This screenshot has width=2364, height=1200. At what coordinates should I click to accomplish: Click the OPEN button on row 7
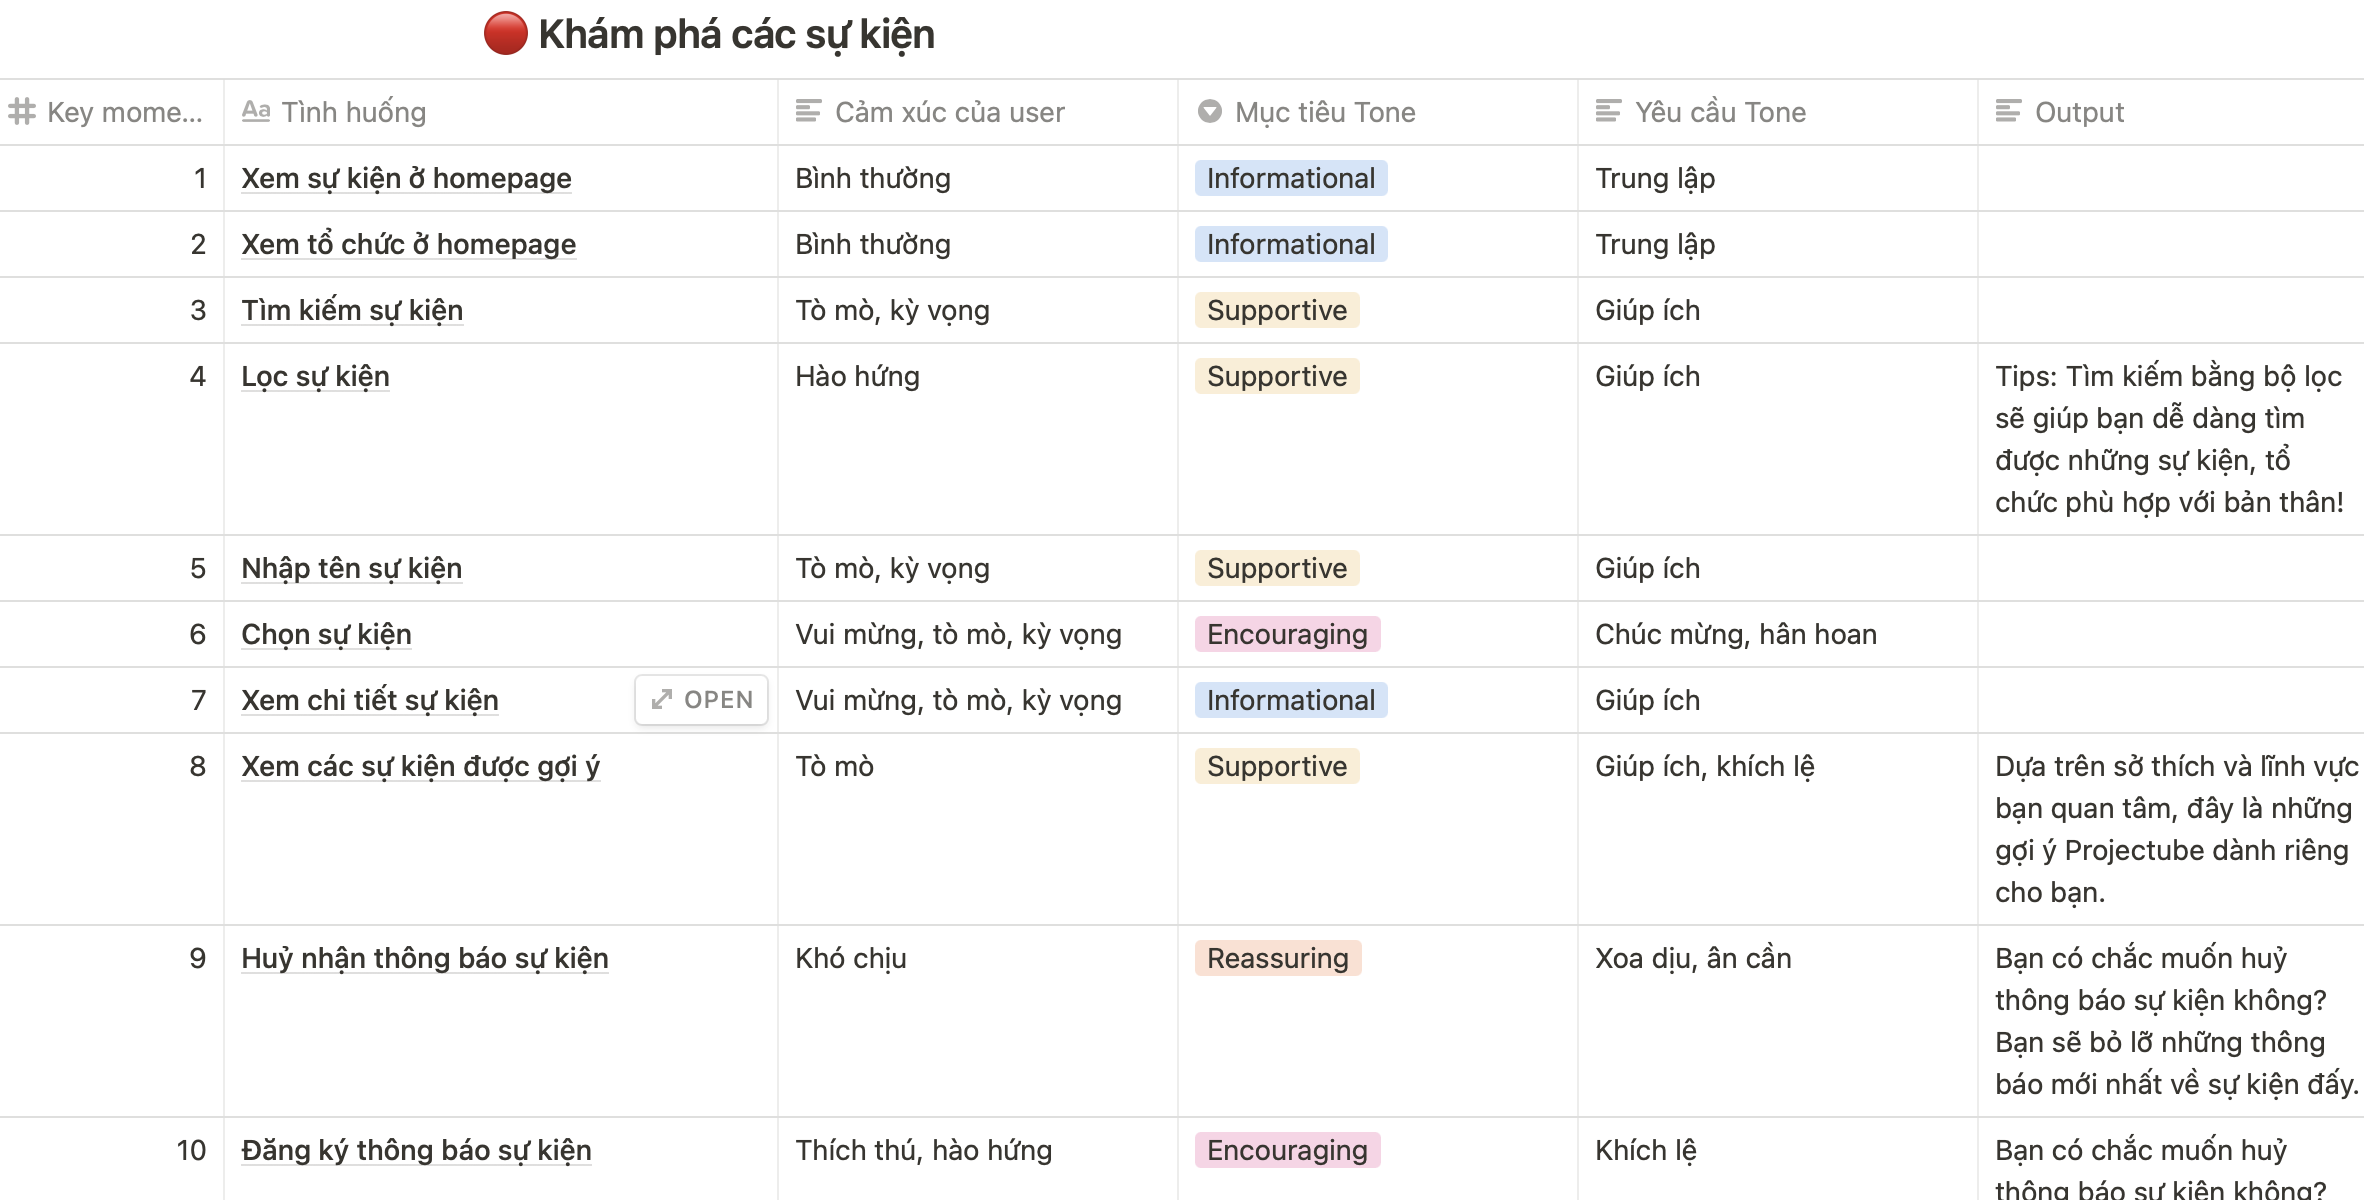(701, 700)
